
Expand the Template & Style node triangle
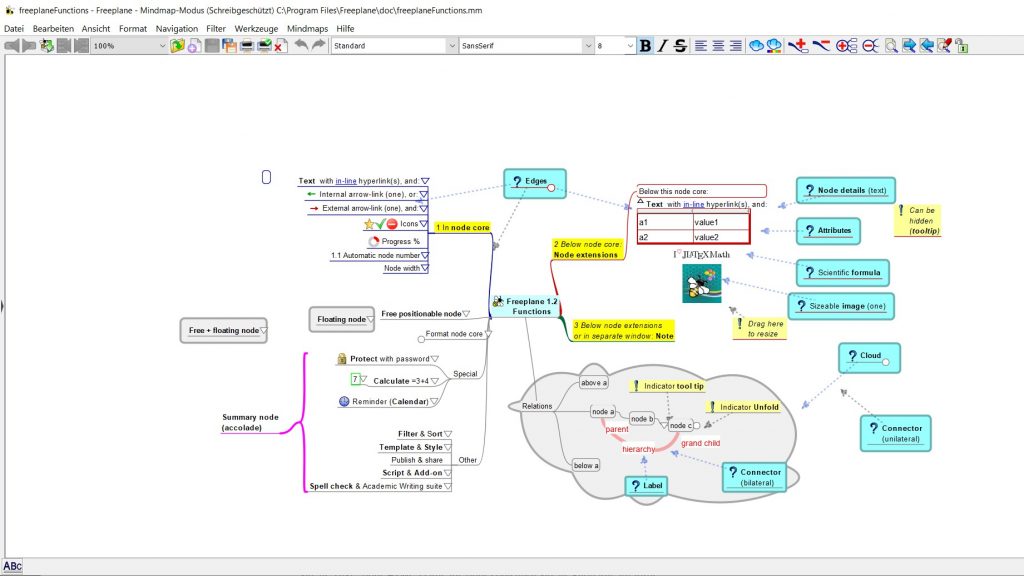point(447,447)
